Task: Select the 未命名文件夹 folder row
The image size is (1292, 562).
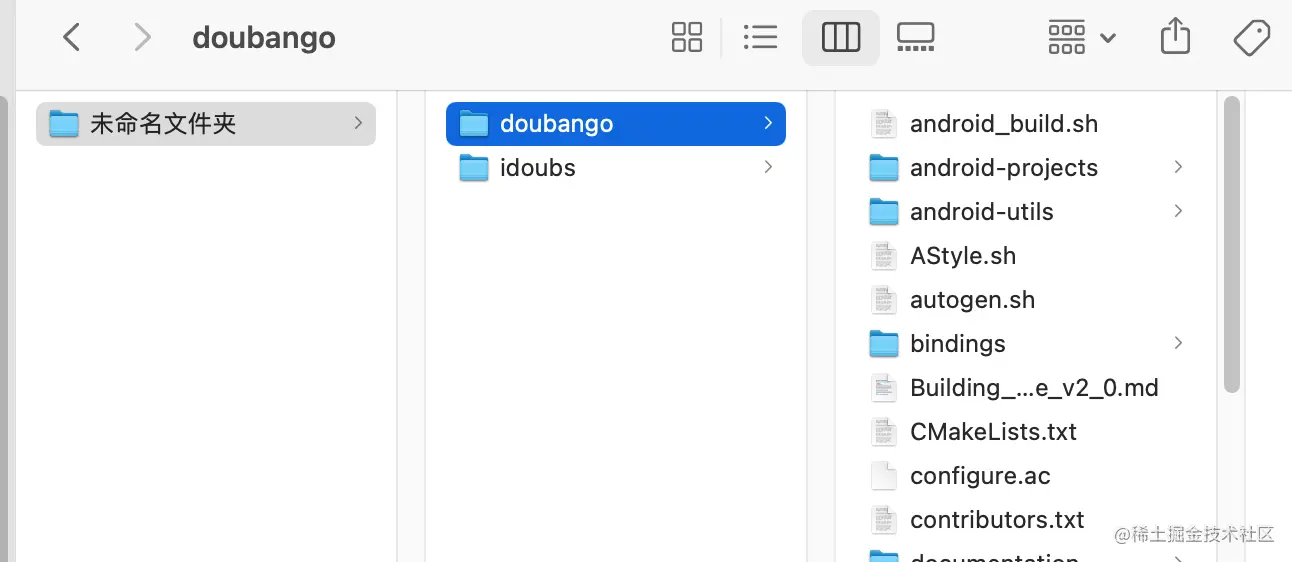Action: 206,124
